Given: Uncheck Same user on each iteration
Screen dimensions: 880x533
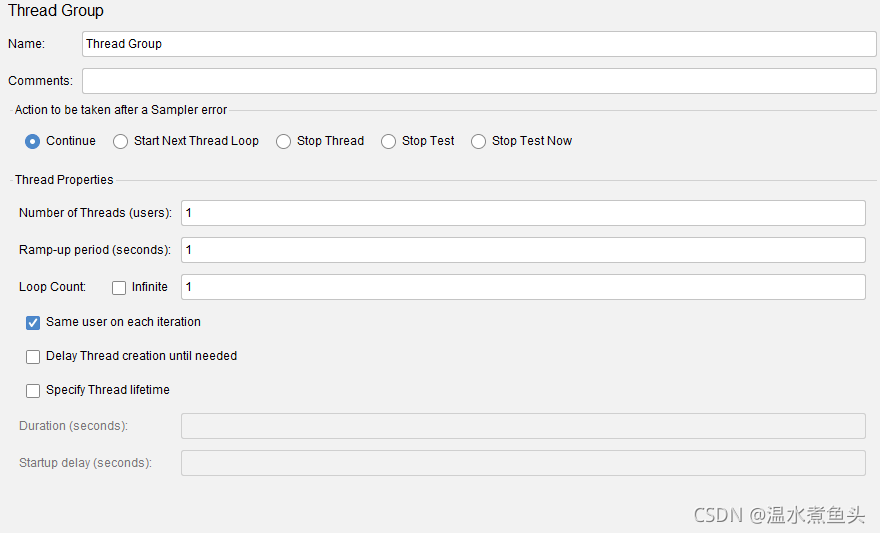Looking at the screenshot, I should click(x=33, y=323).
